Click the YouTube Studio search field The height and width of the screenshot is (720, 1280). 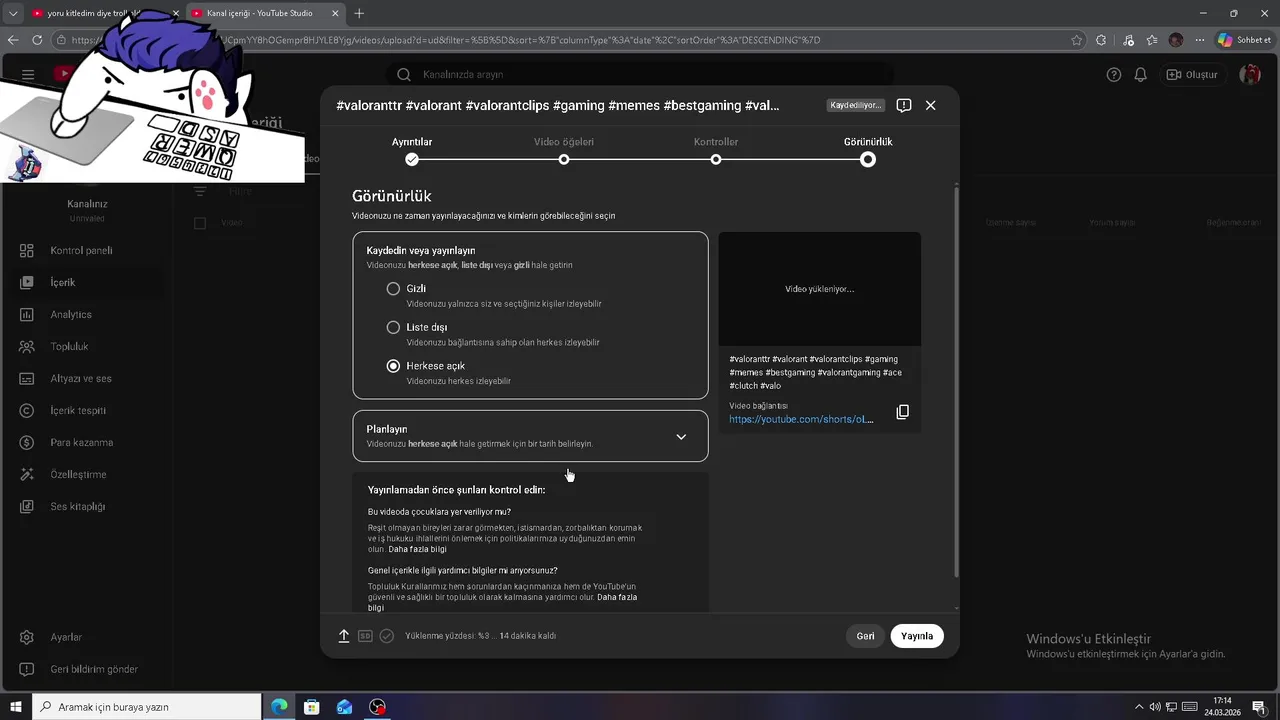click(x=640, y=74)
